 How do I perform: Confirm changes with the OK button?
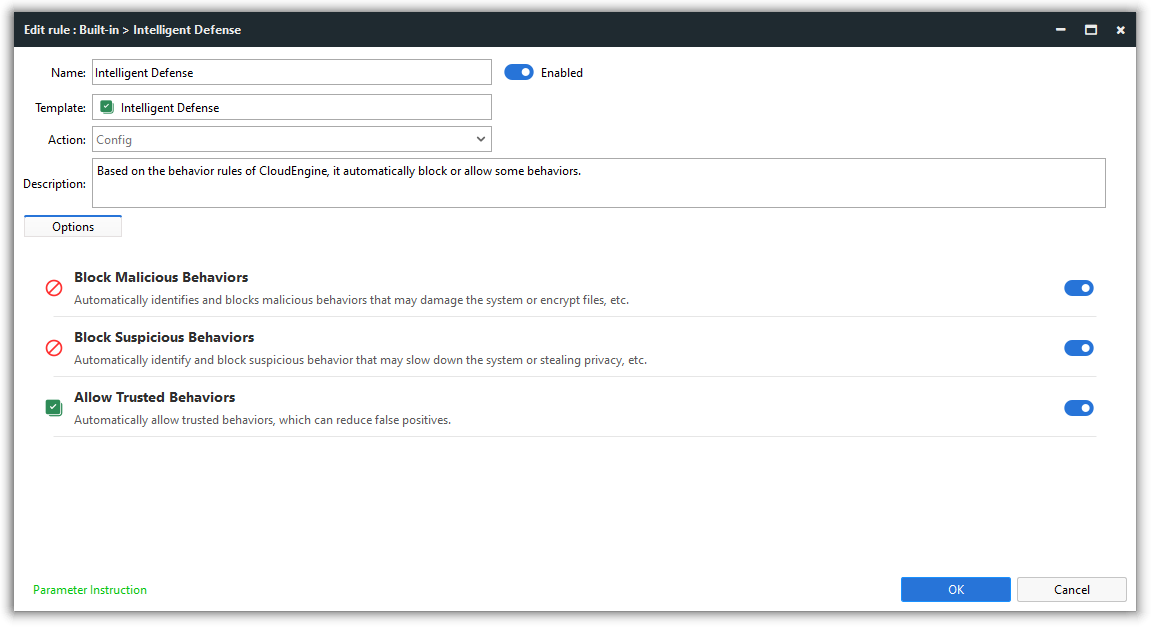click(956, 590)
